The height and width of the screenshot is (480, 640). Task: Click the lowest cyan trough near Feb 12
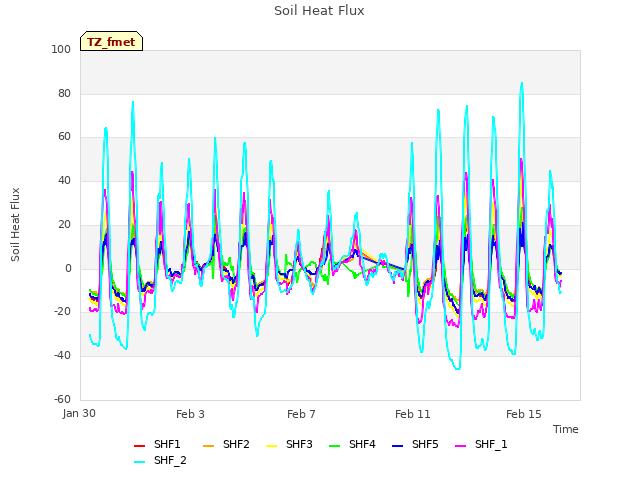(458, 369)
